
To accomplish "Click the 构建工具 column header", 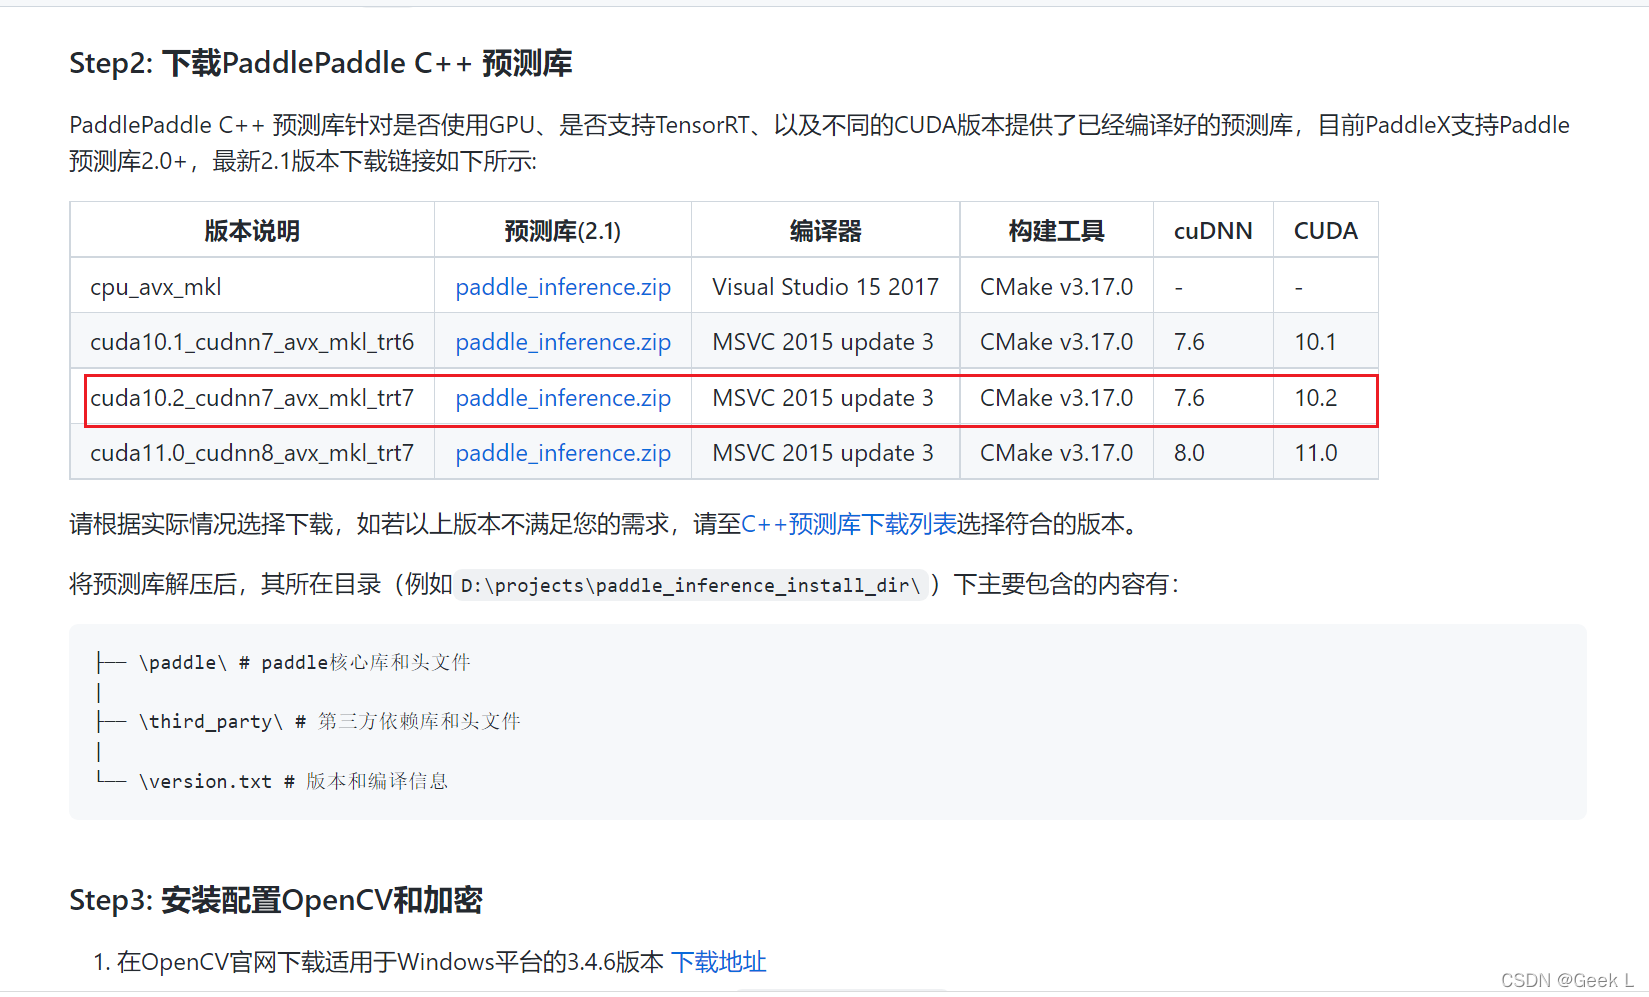I will (x=1056, y=230).
